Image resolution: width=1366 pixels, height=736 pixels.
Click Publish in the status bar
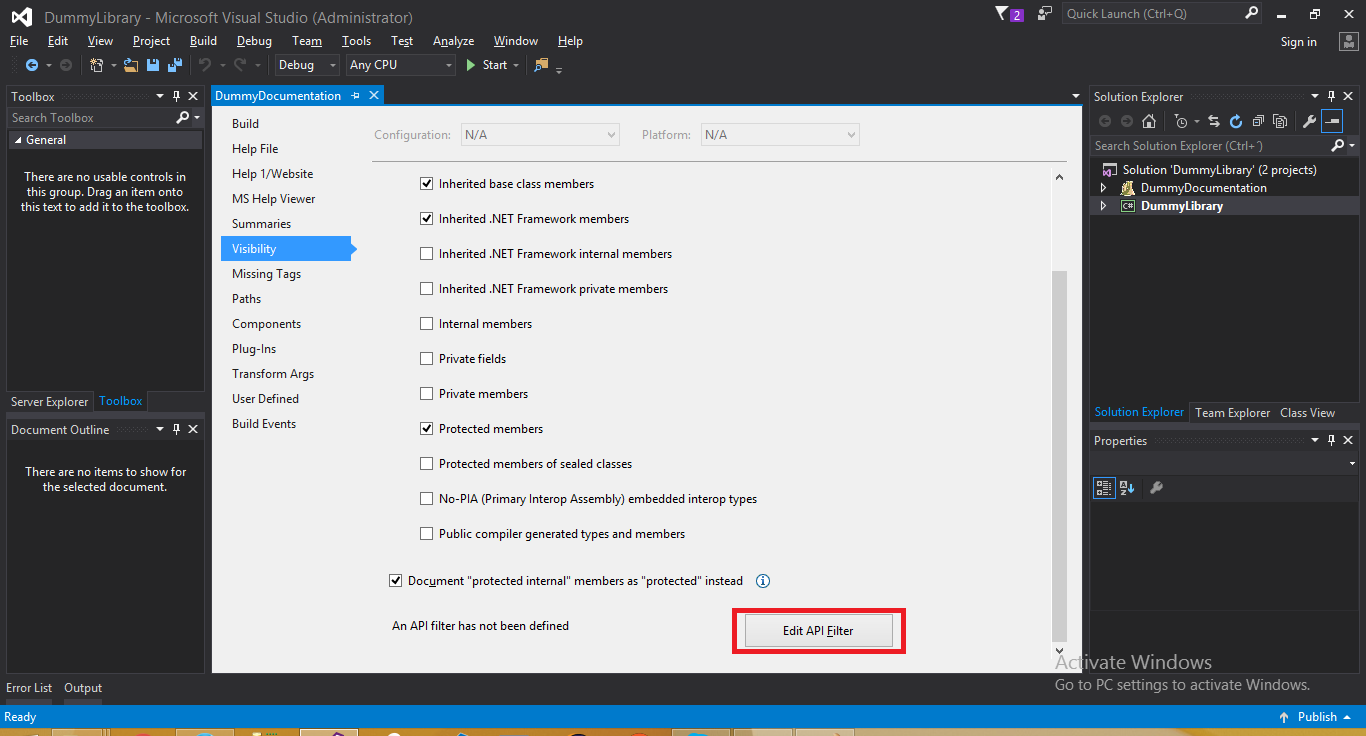pyautogui.click(x=1317, y=717)
